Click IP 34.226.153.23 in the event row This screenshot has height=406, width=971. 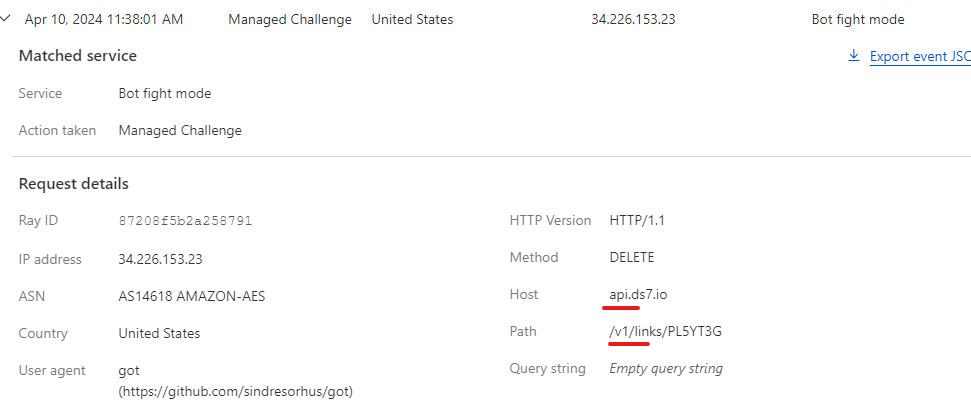point(633,19)
